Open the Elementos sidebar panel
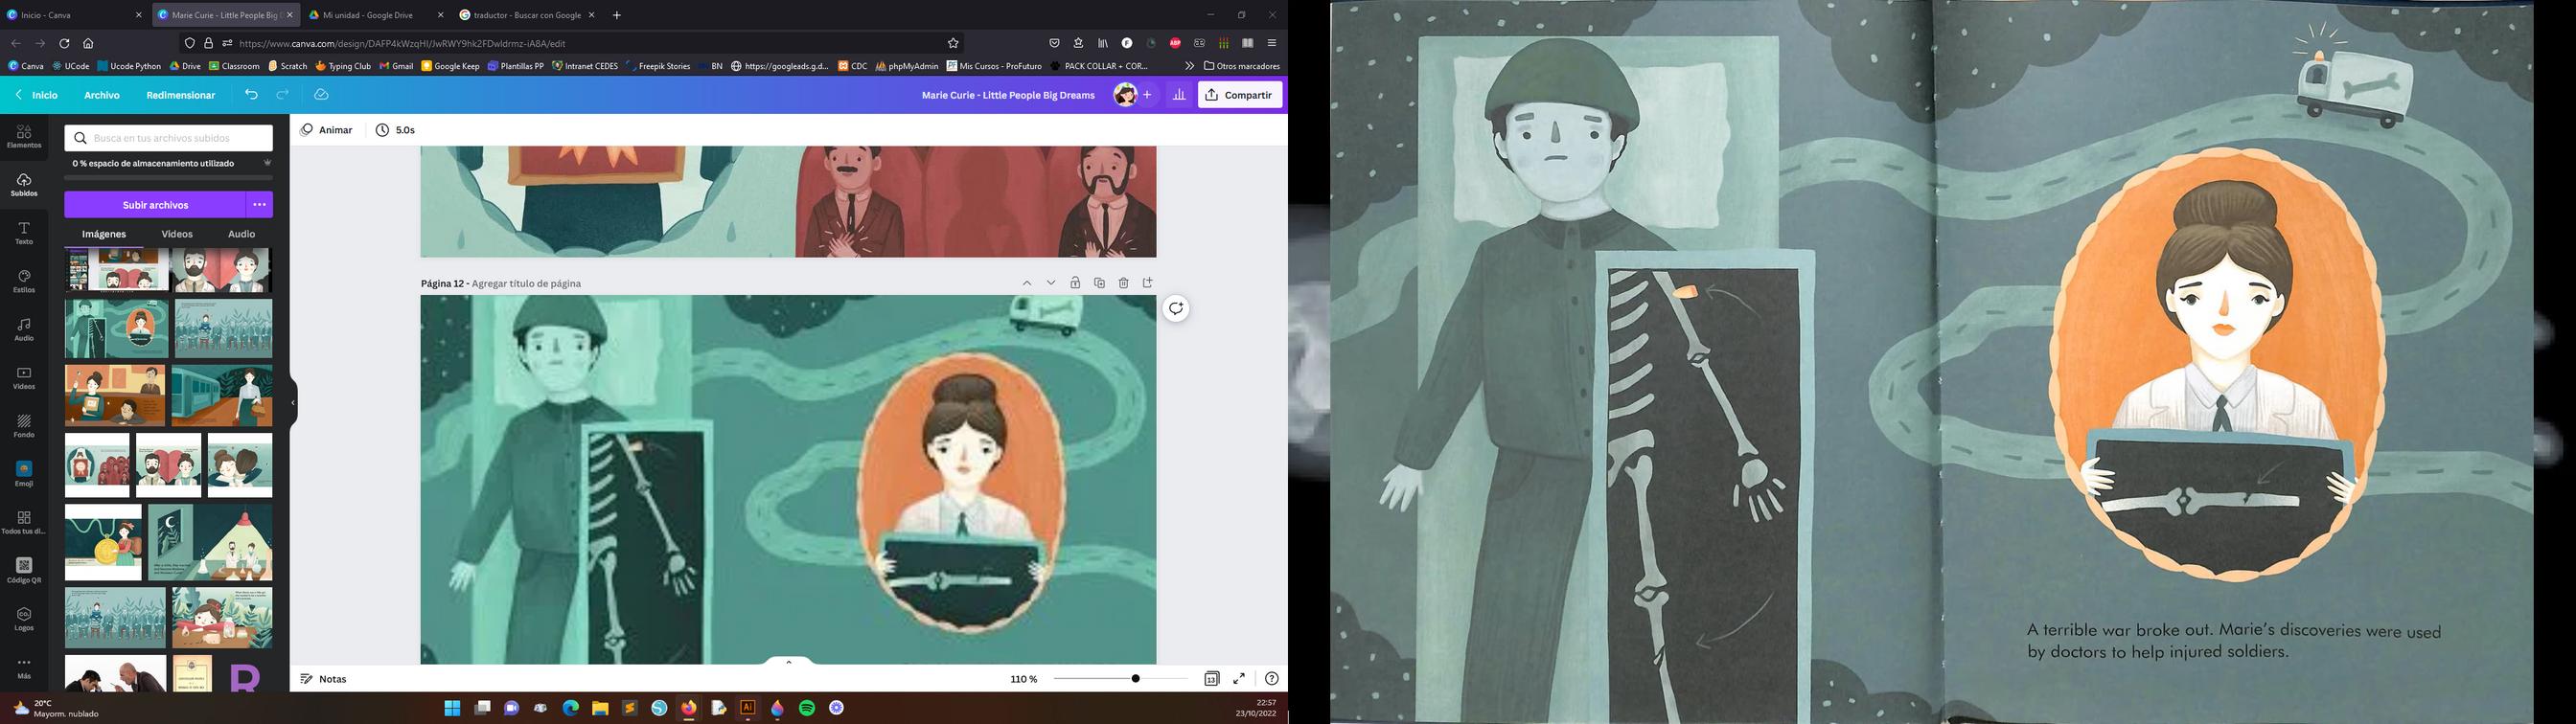 (x=24, y=136)
